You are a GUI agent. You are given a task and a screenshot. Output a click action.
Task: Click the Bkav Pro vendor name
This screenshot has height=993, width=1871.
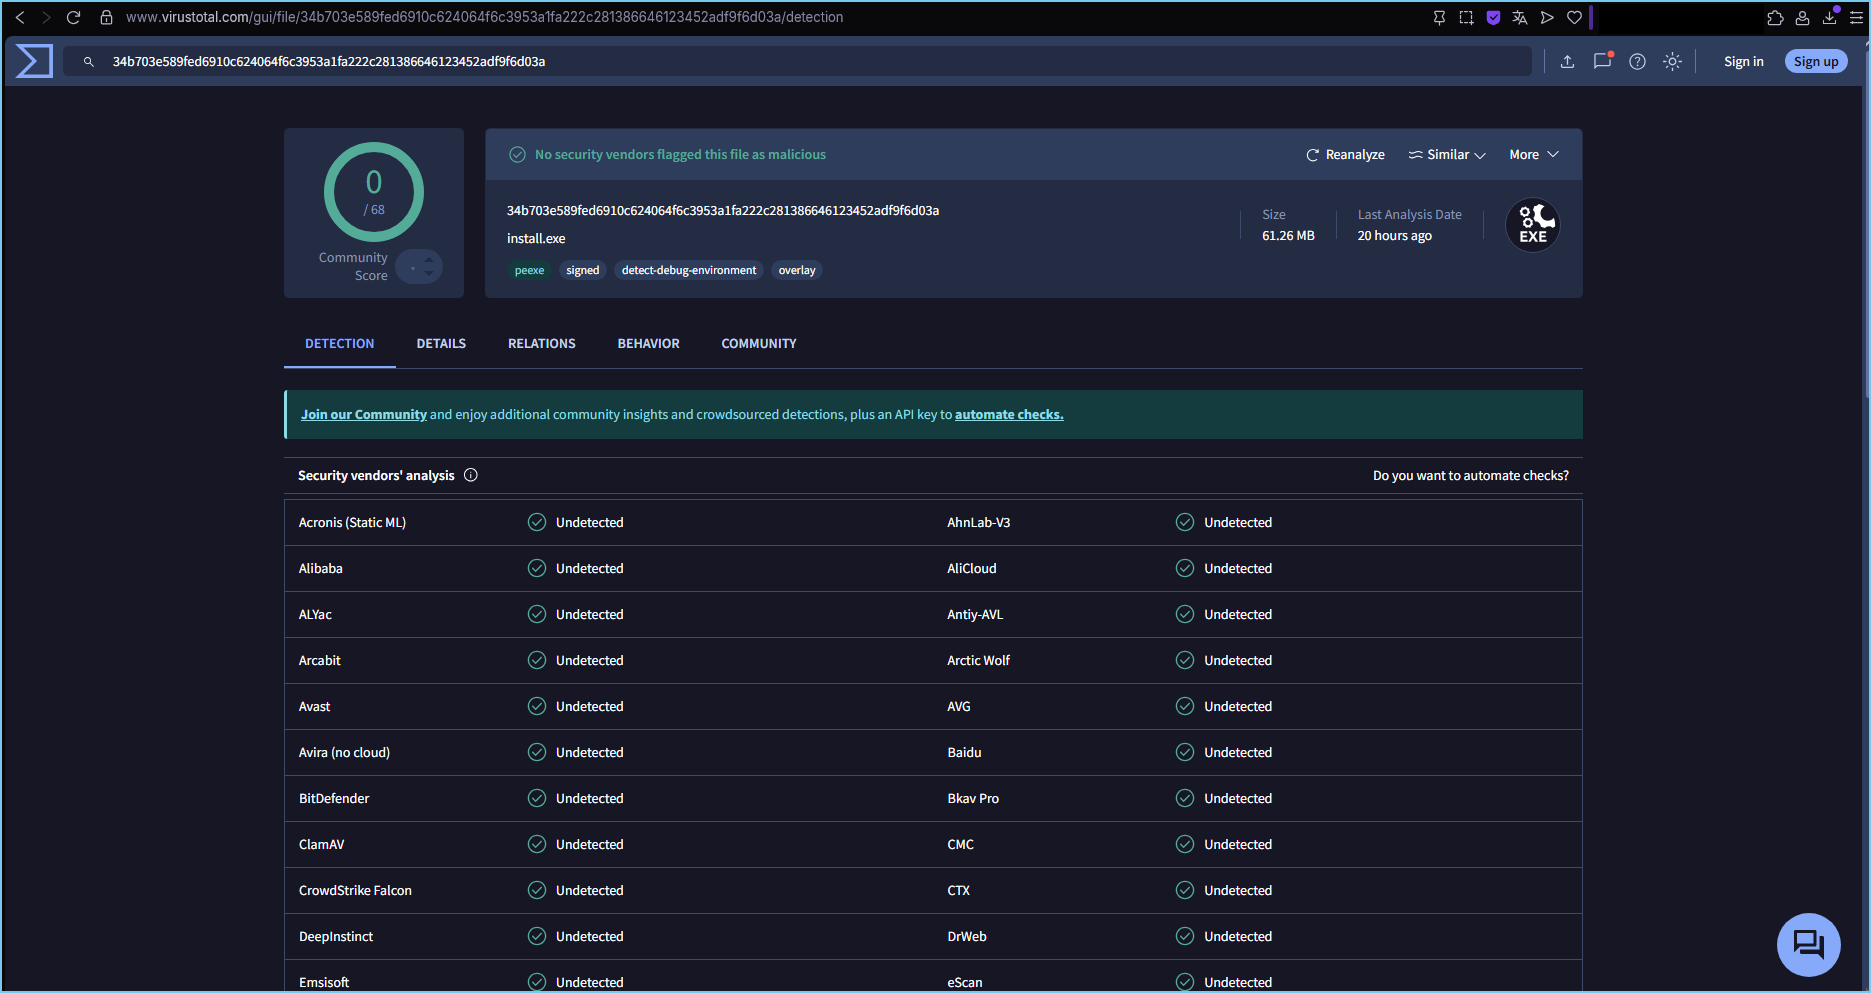tap(973, 798)
